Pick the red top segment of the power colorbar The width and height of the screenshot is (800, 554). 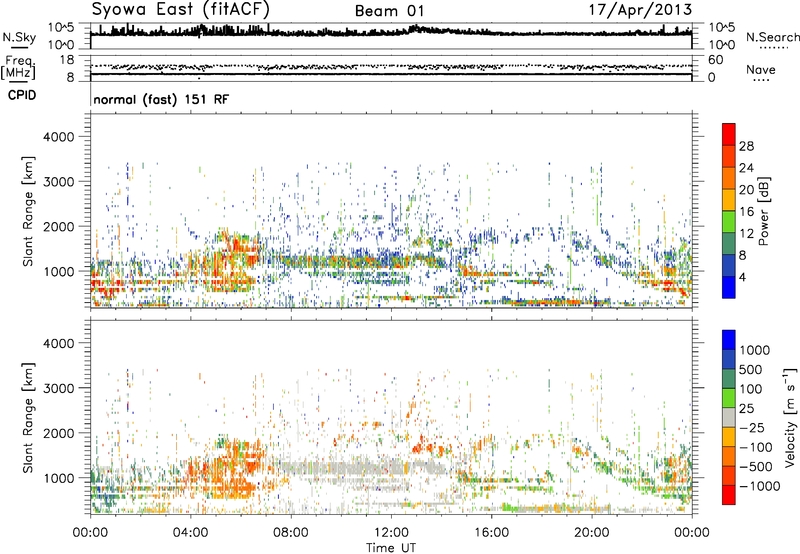729,134
